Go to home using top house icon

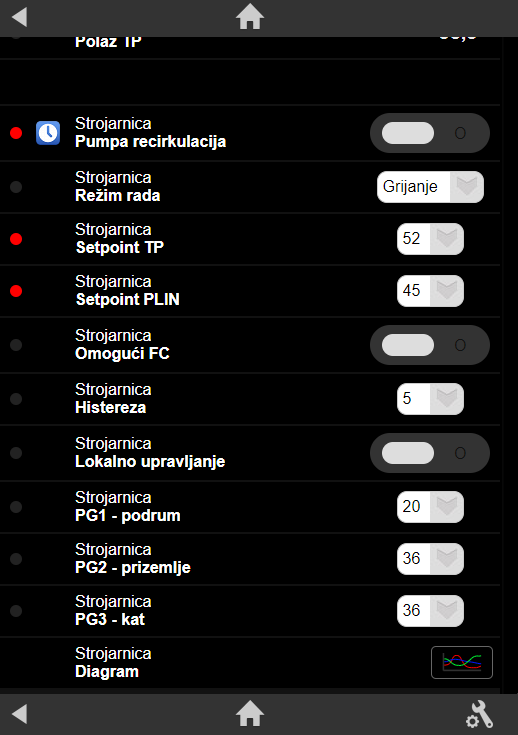[250, 17]
